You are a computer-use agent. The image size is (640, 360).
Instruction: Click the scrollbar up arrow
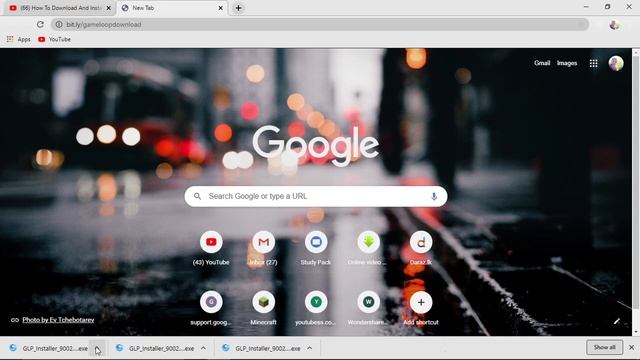point(636,52)
